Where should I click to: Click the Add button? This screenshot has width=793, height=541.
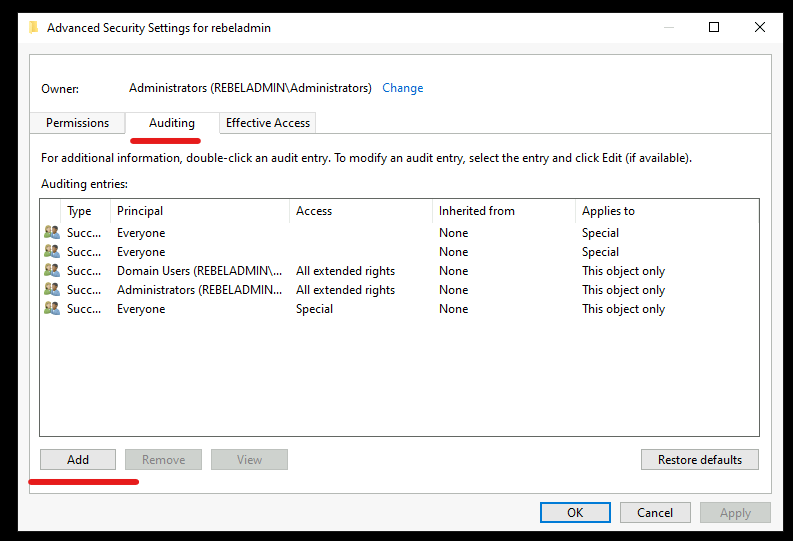(x=78, y=460)
